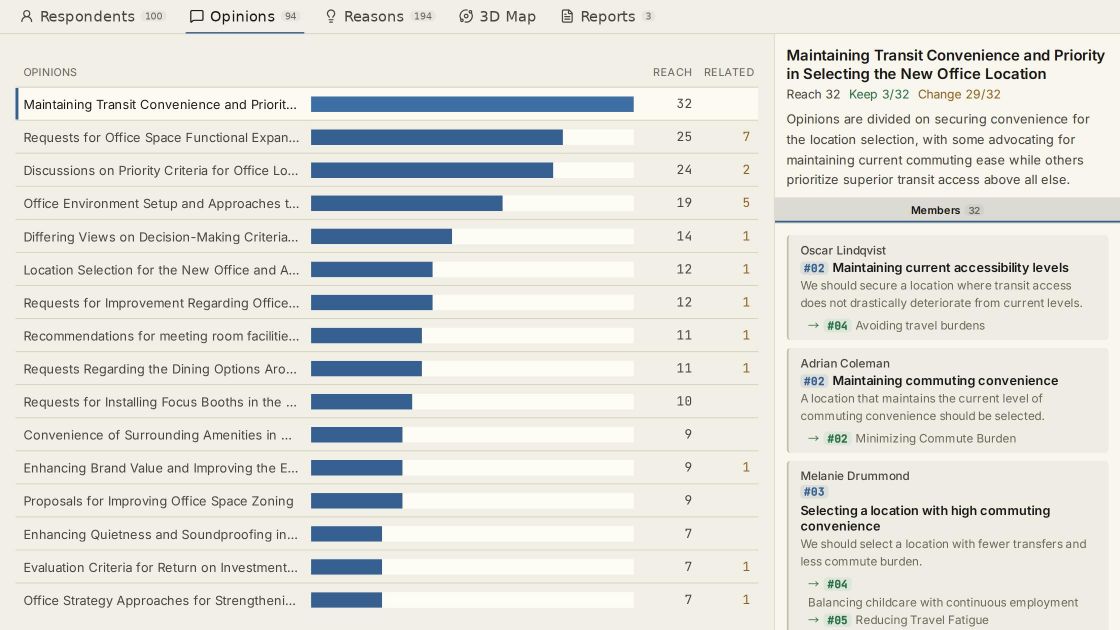Select Discussions on Priority Criteria row
The height and width of the screenshot is (630, 1120).
387,170
